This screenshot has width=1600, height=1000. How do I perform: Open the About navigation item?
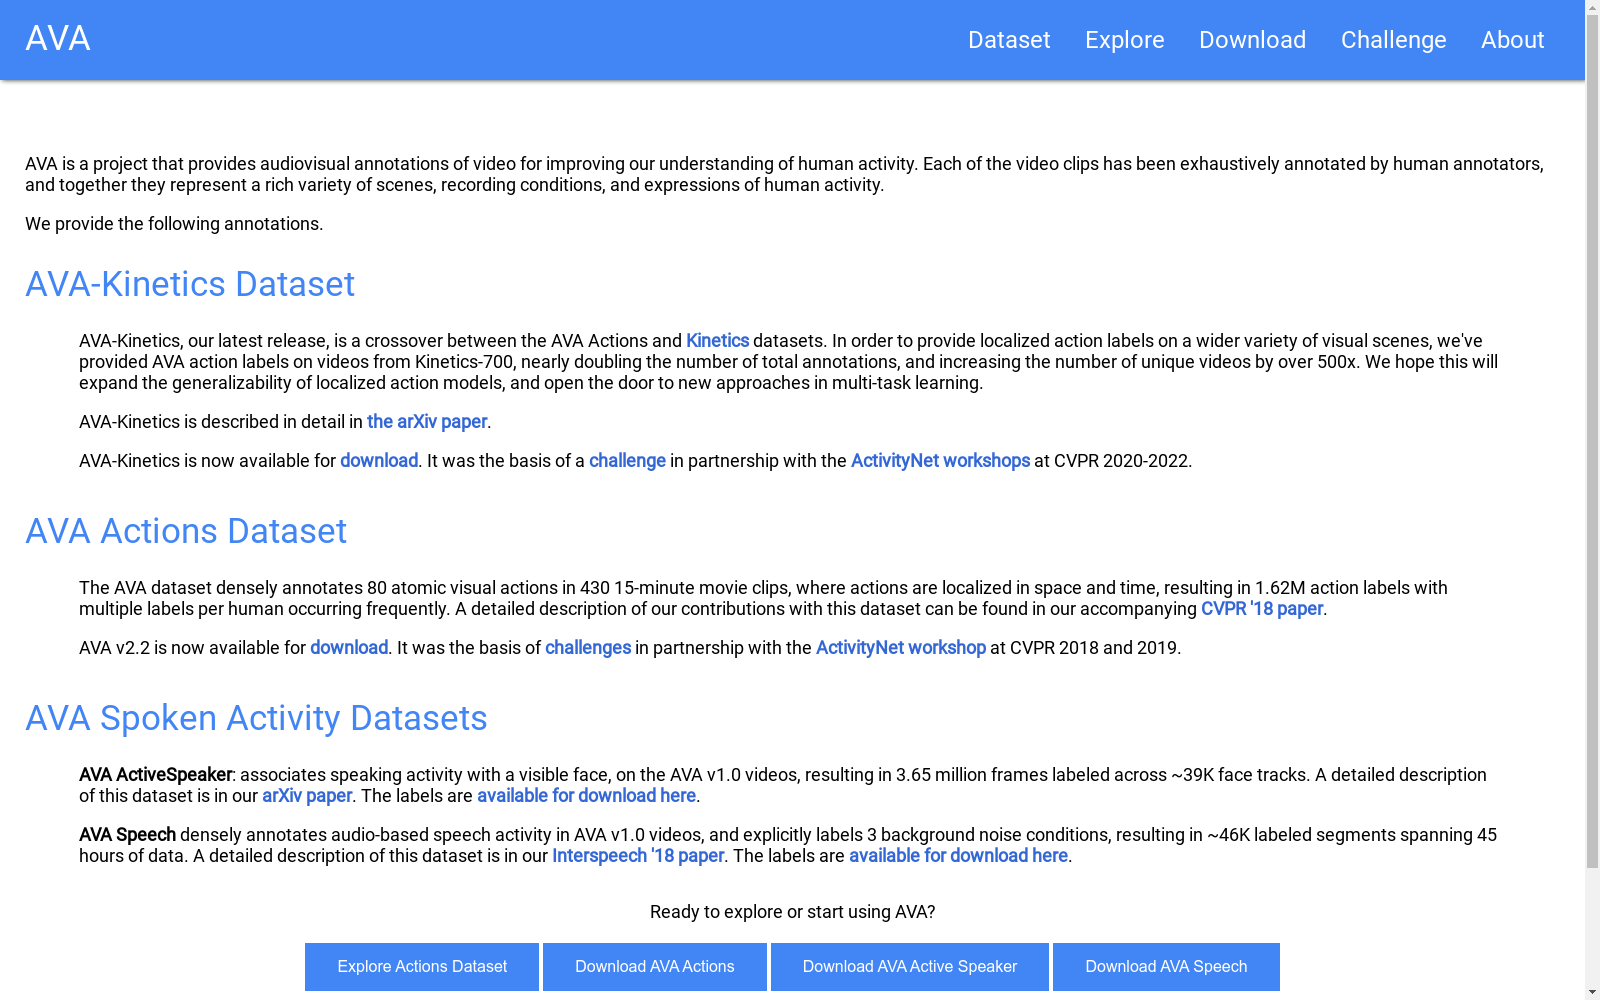[1512, 40]
